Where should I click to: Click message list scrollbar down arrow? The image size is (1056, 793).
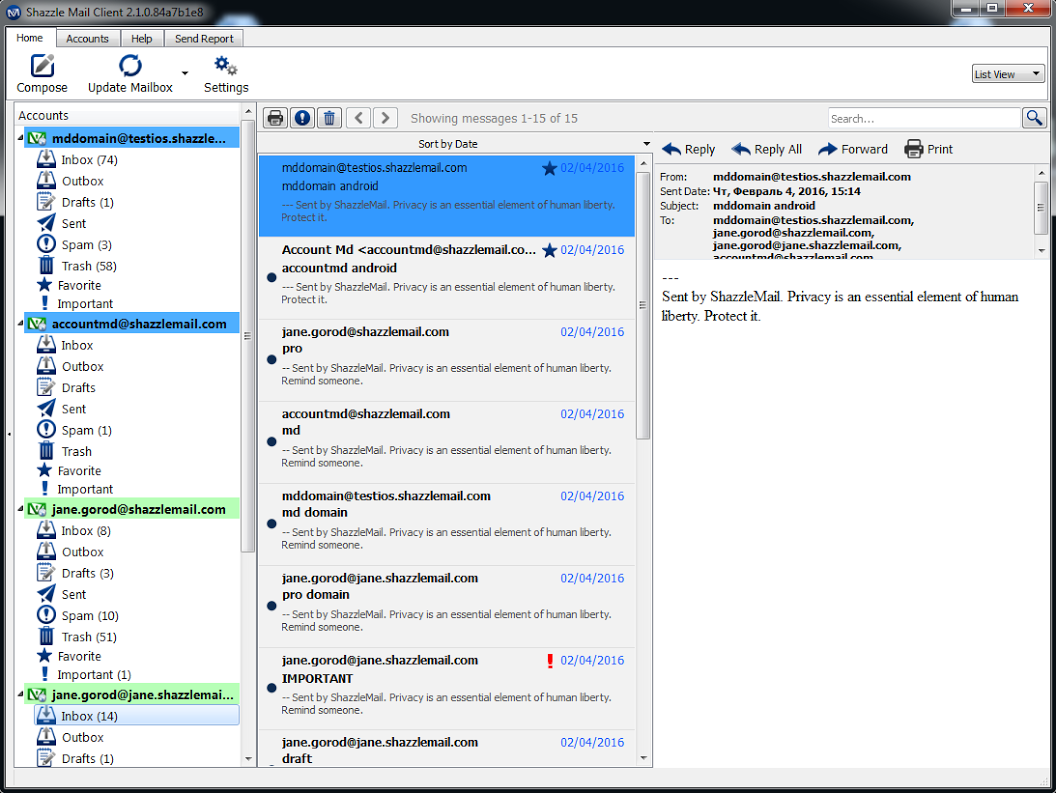click(x=643, y=759)
